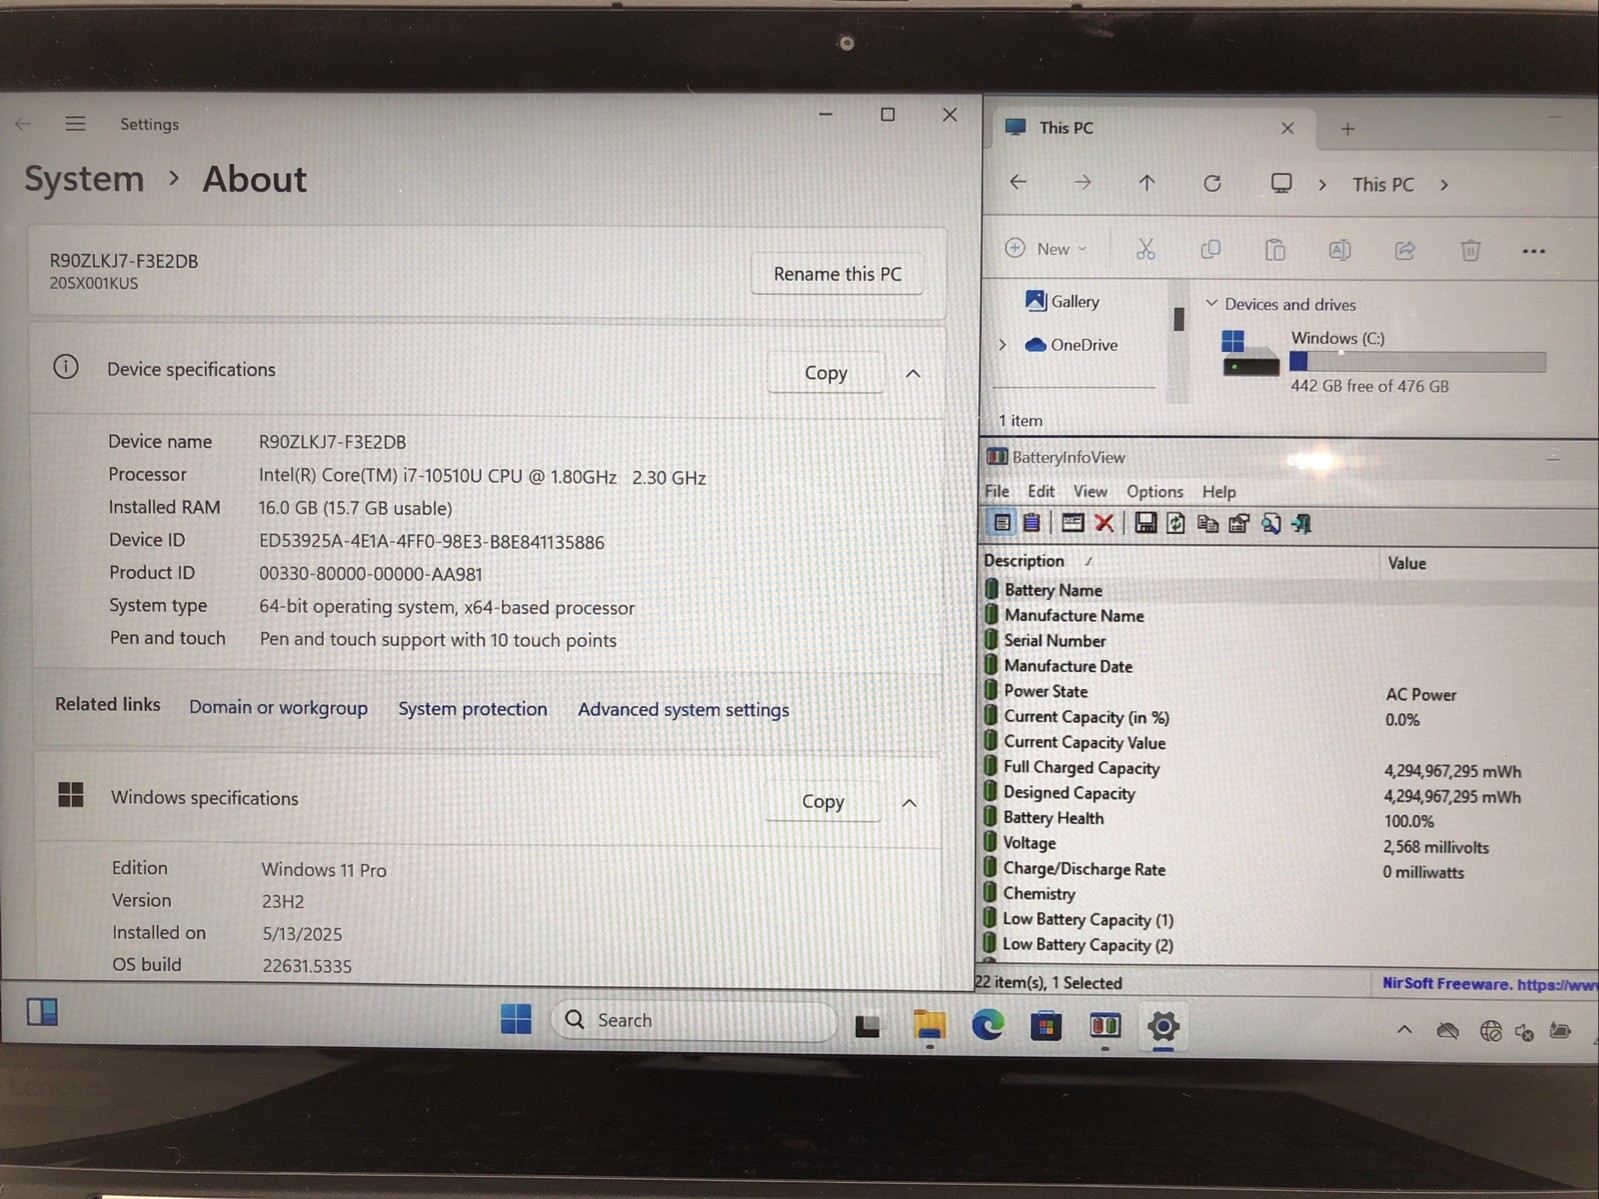Collapse the Windows specifications section

(909, 803)
